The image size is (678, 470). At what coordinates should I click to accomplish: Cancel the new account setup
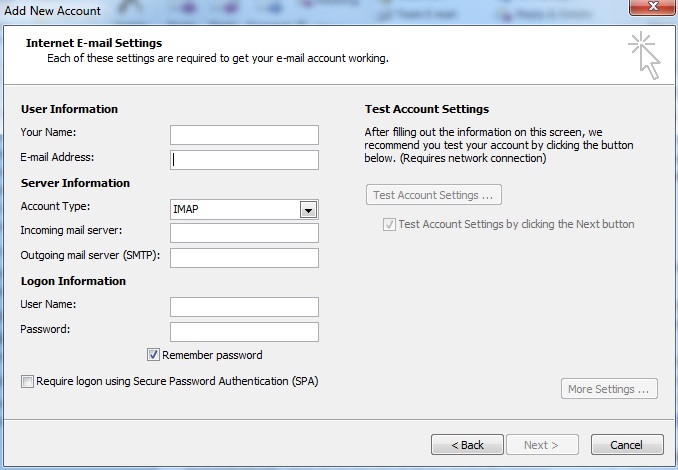point(627,445)
